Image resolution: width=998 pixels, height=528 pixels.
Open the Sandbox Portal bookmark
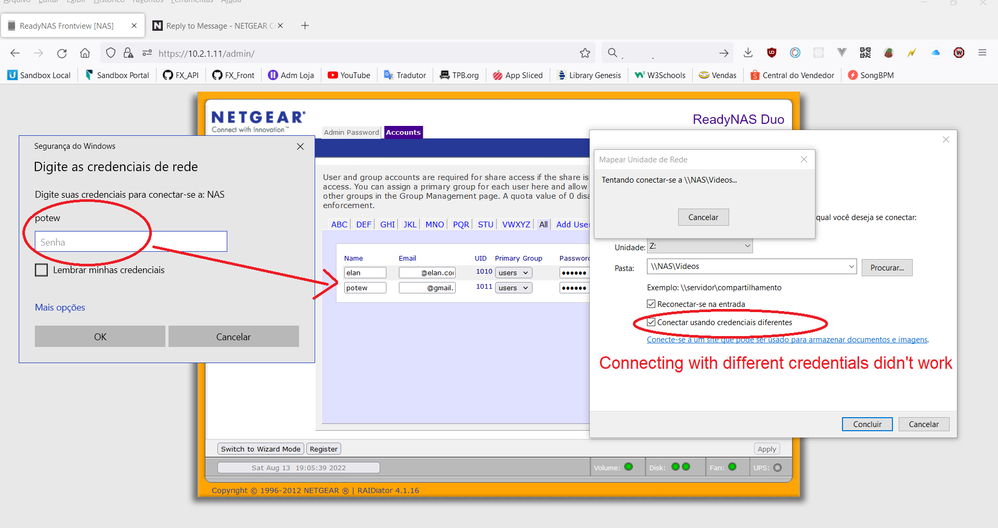tap(117, 75)
